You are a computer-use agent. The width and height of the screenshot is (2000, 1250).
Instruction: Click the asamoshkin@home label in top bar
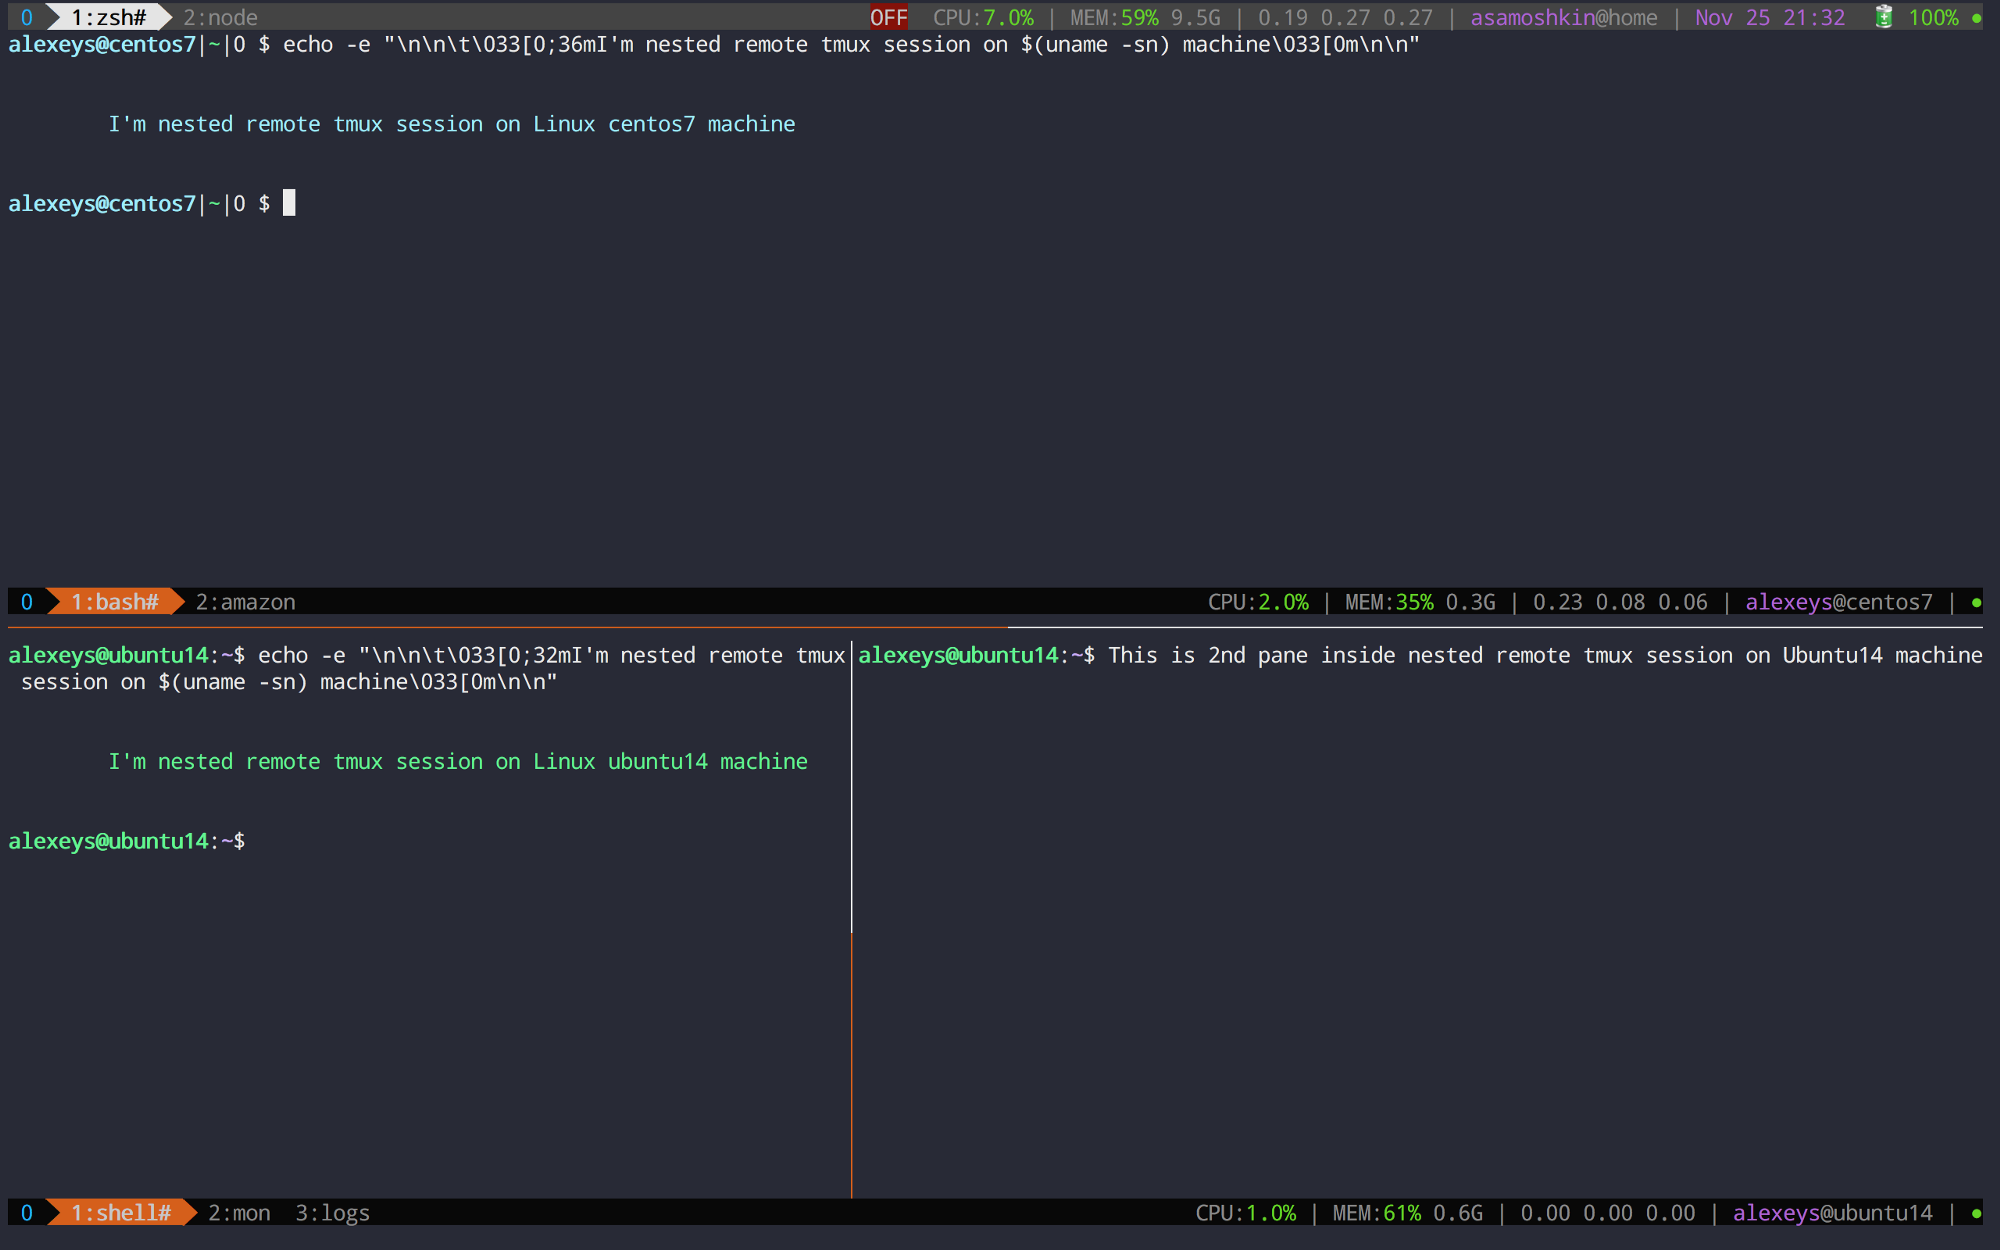pyautogui.click(x=1563, y=17)
